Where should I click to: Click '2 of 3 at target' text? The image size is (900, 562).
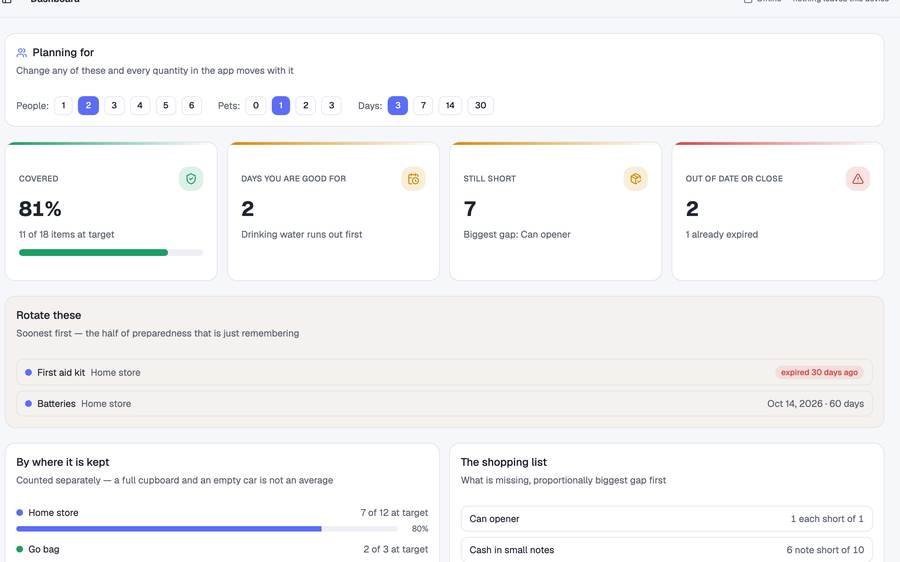(395, 549)
